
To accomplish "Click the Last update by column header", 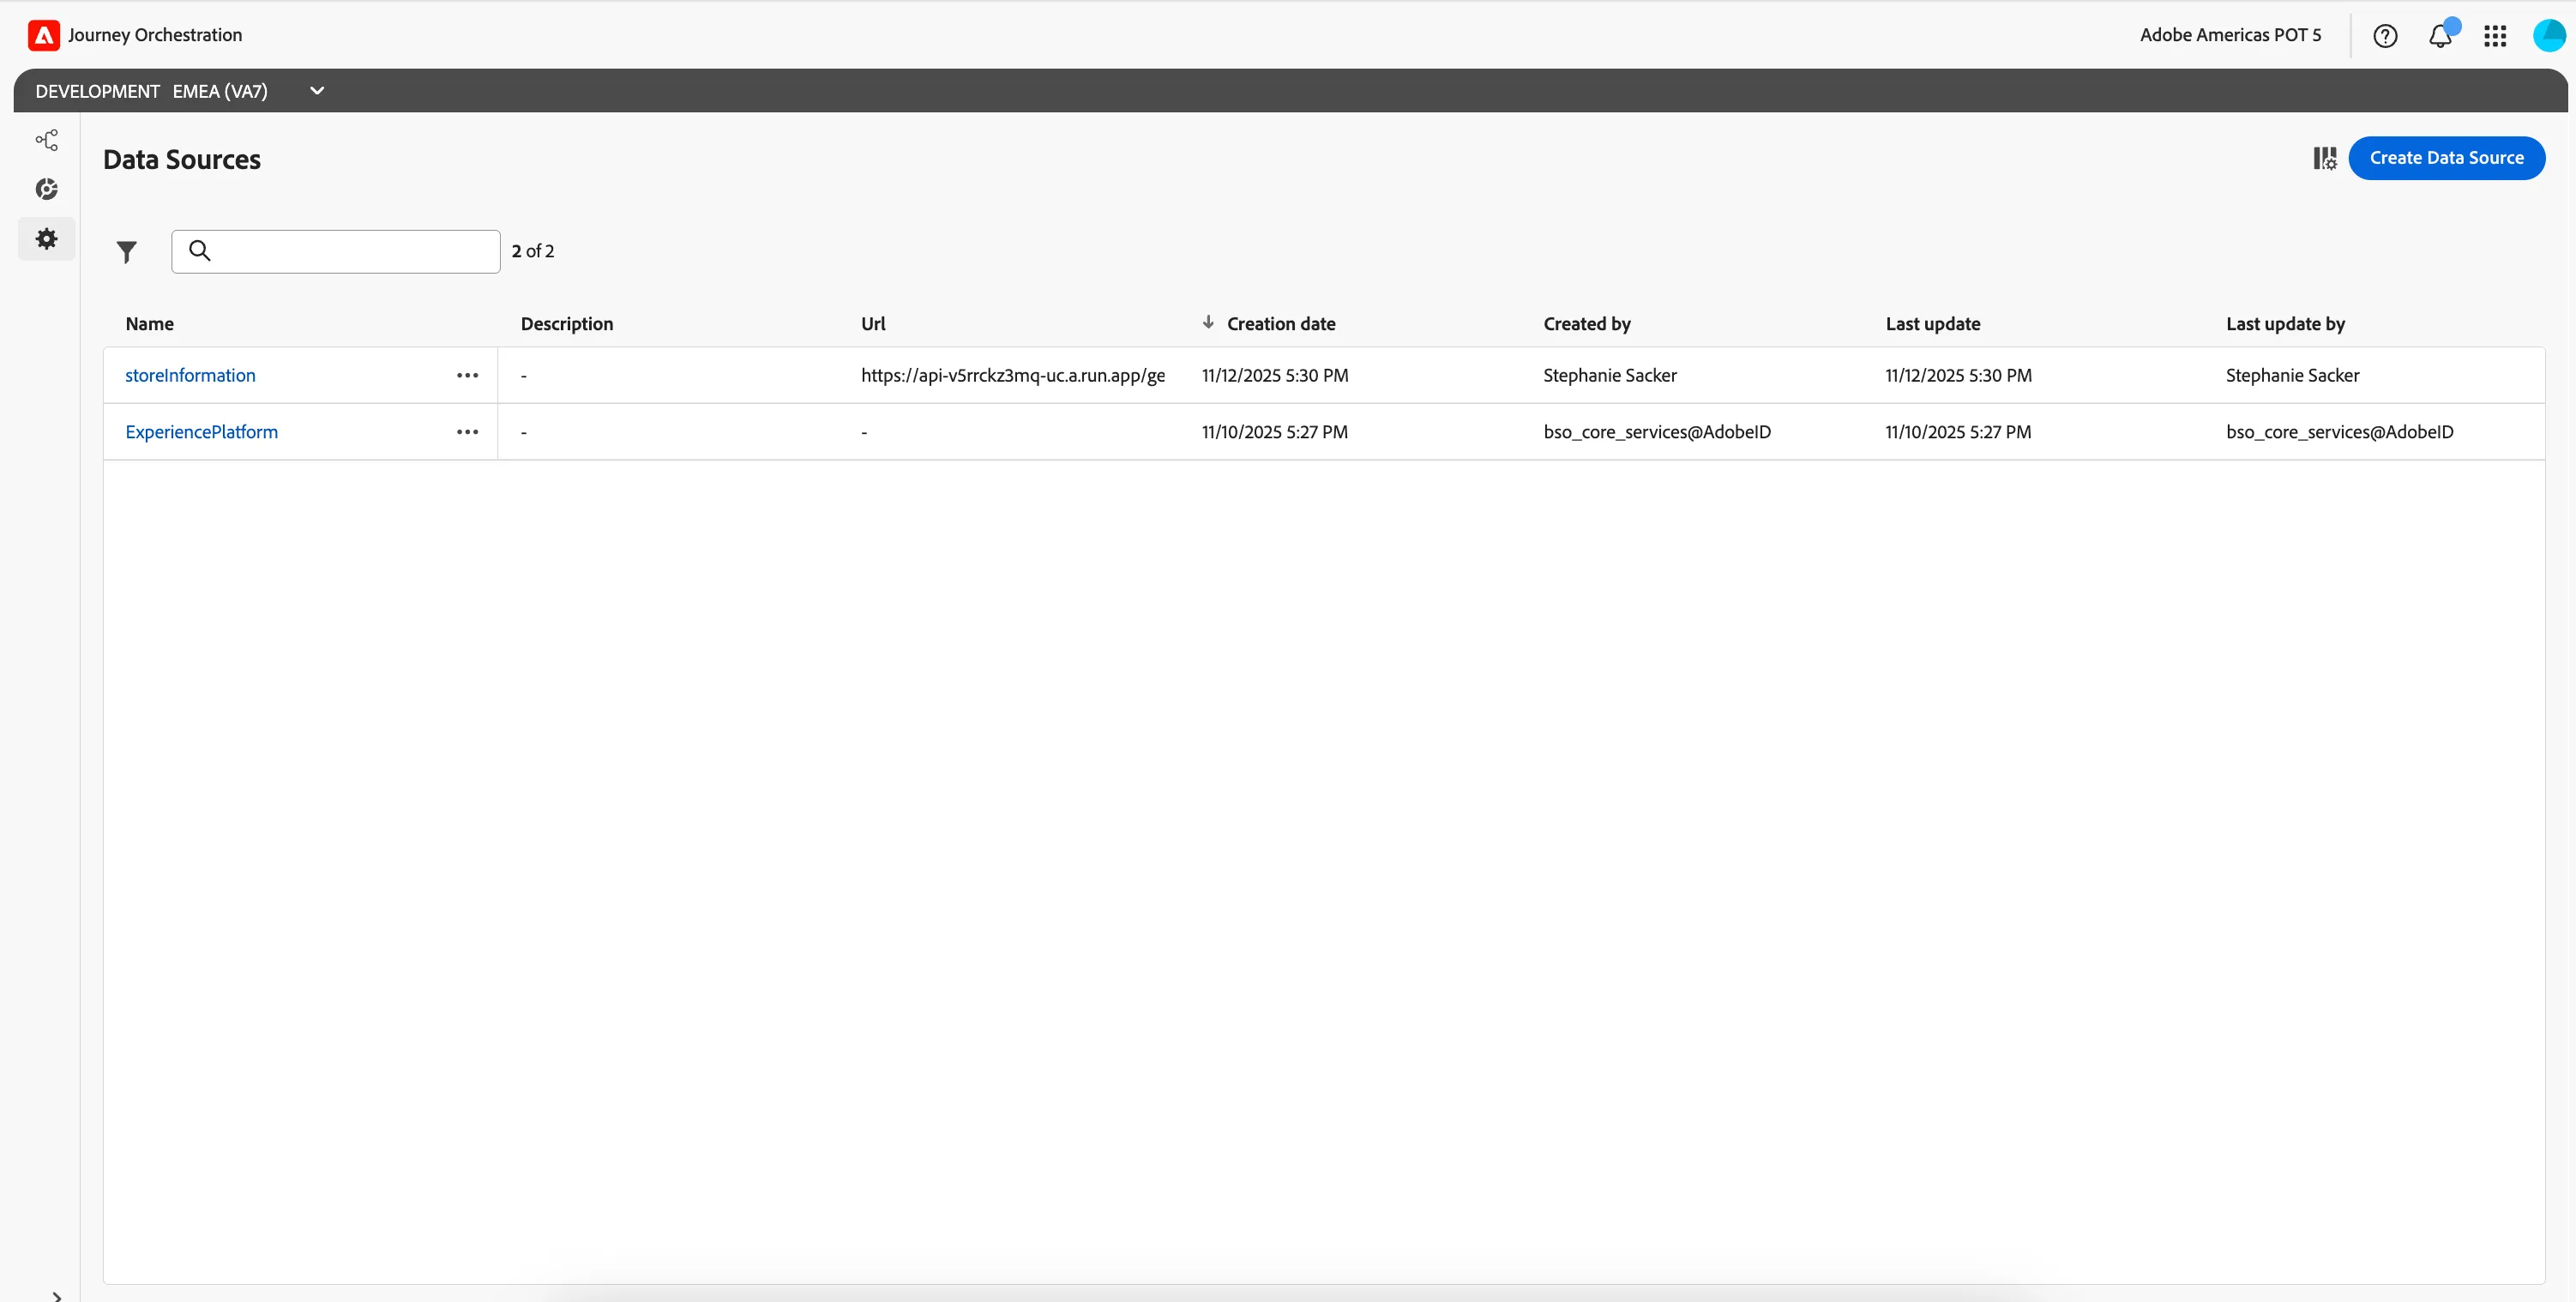I will pyautogui.click(x=2285, y=324).
